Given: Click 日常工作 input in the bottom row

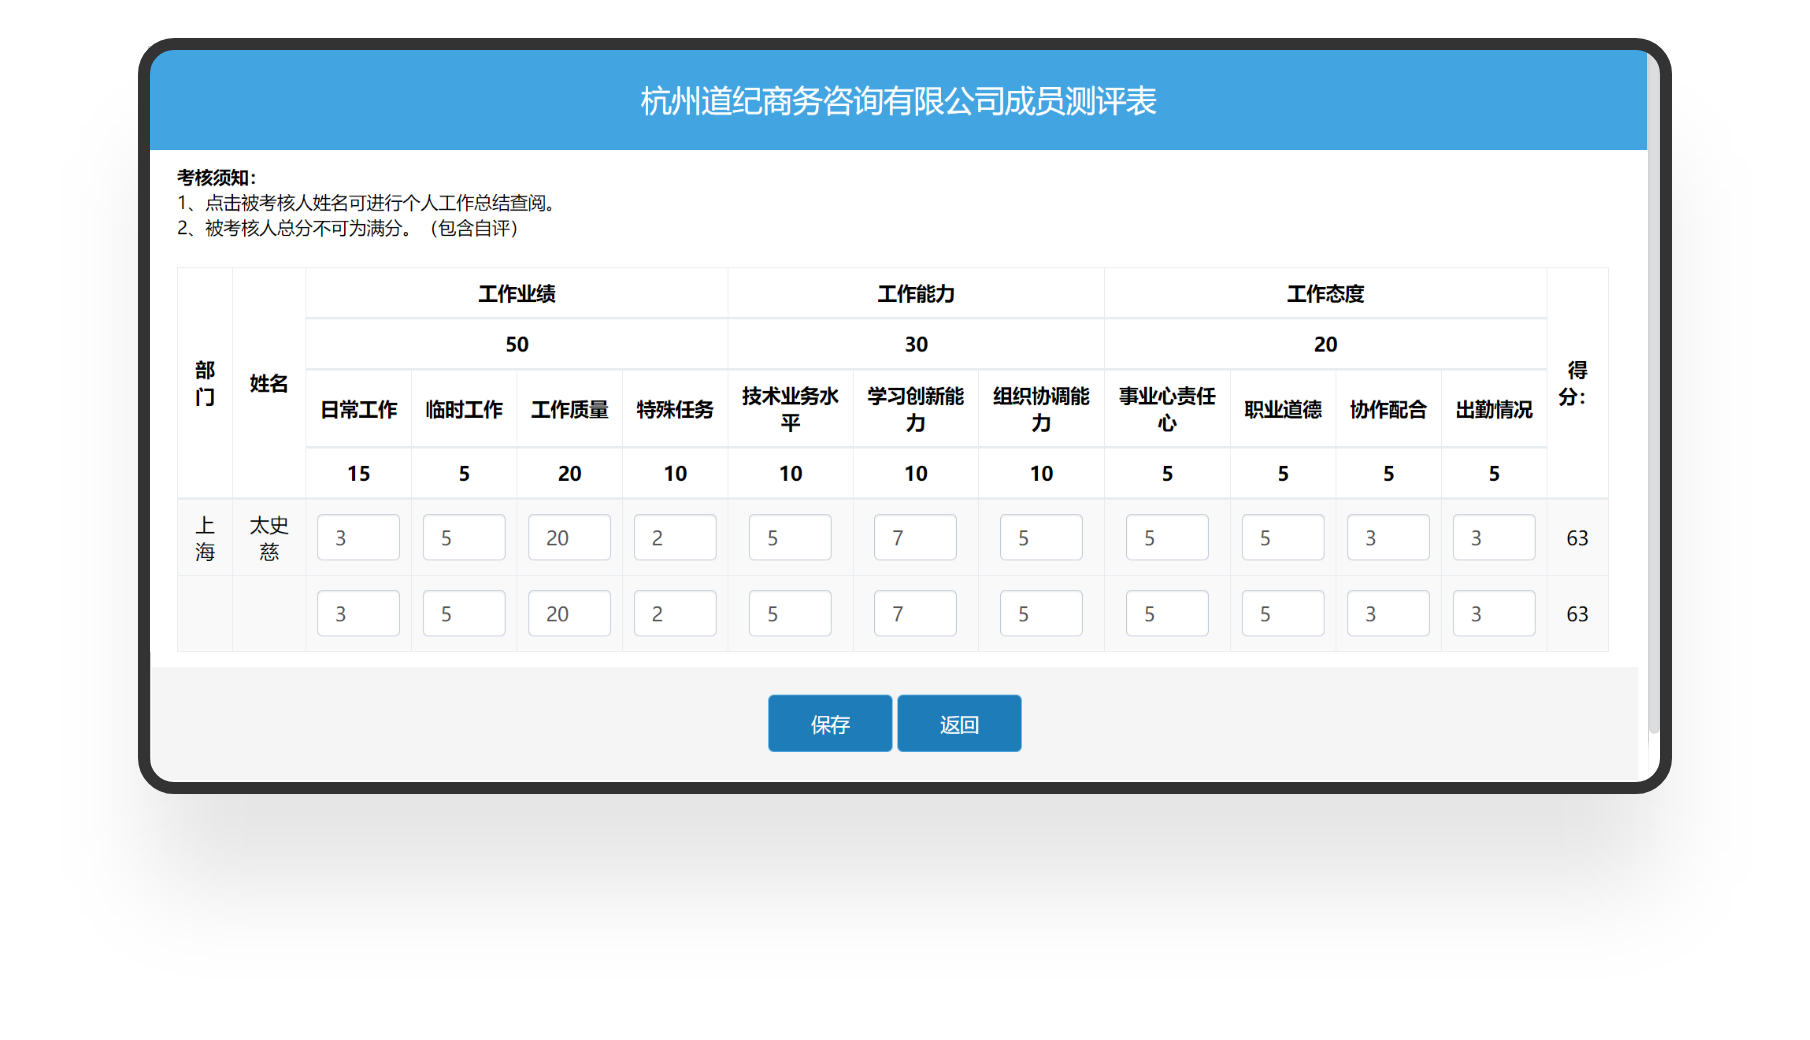Looking at the screenshot, I should click(x=358, y=614).
